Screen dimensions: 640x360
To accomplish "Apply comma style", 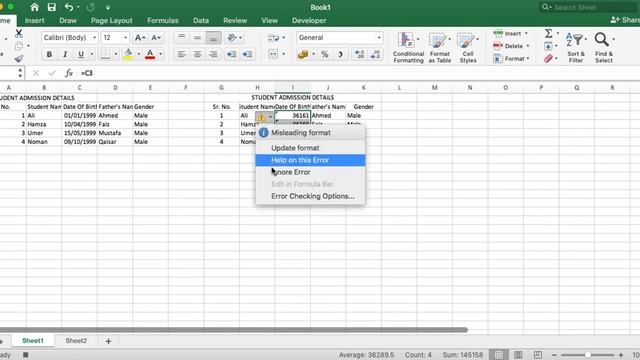I will pos(340,54).
